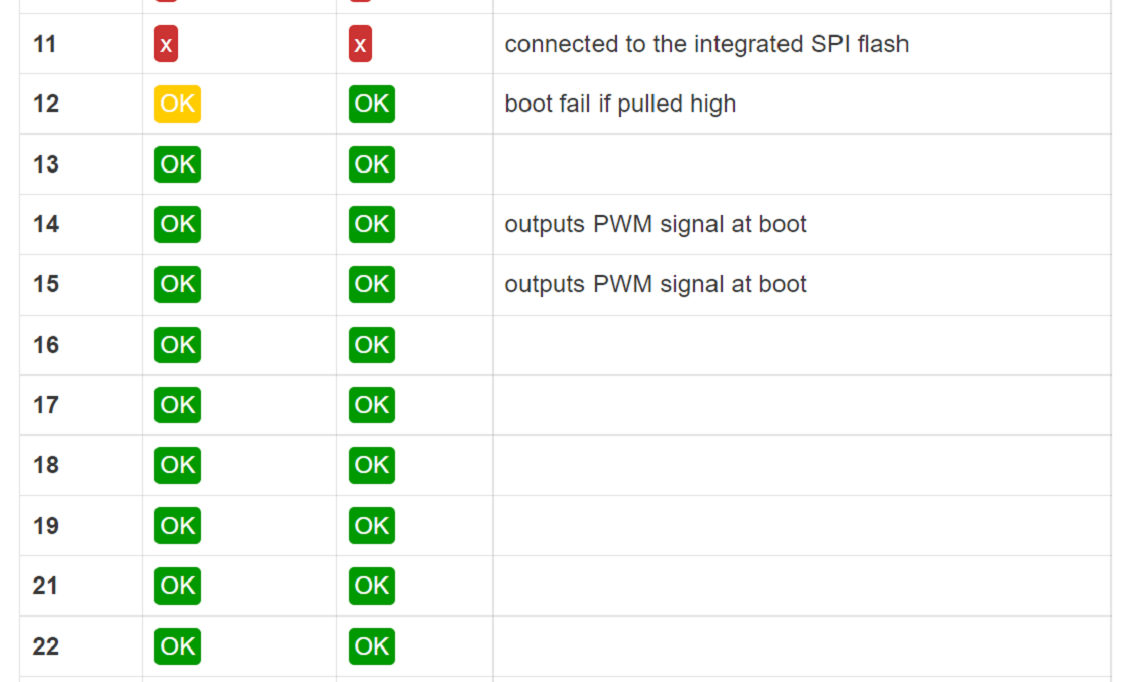Click the first green OK badge in row 13
The width and height of the screenshot is (1121, 682).
pyautogui.click(x=177, y=164)
